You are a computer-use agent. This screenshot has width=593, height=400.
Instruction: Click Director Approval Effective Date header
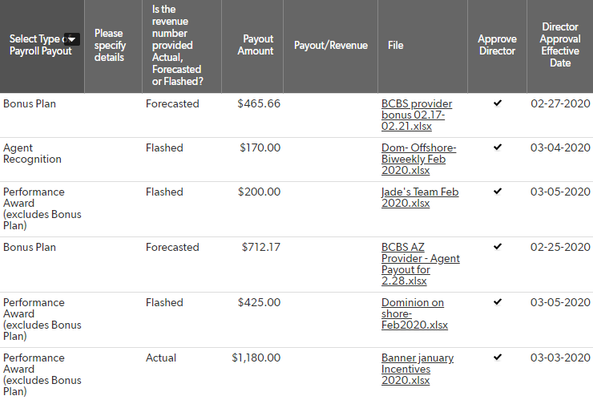[x=560, y=45]
